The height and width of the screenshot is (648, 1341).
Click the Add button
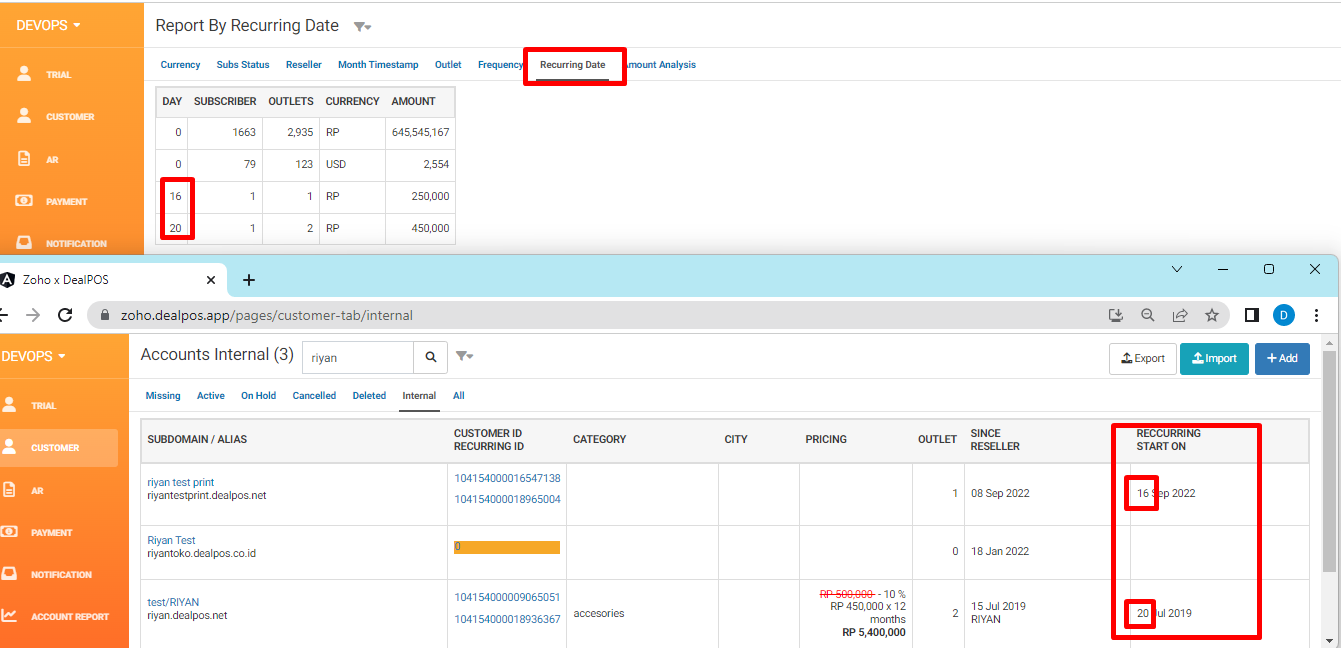(x=1282, y=359)
